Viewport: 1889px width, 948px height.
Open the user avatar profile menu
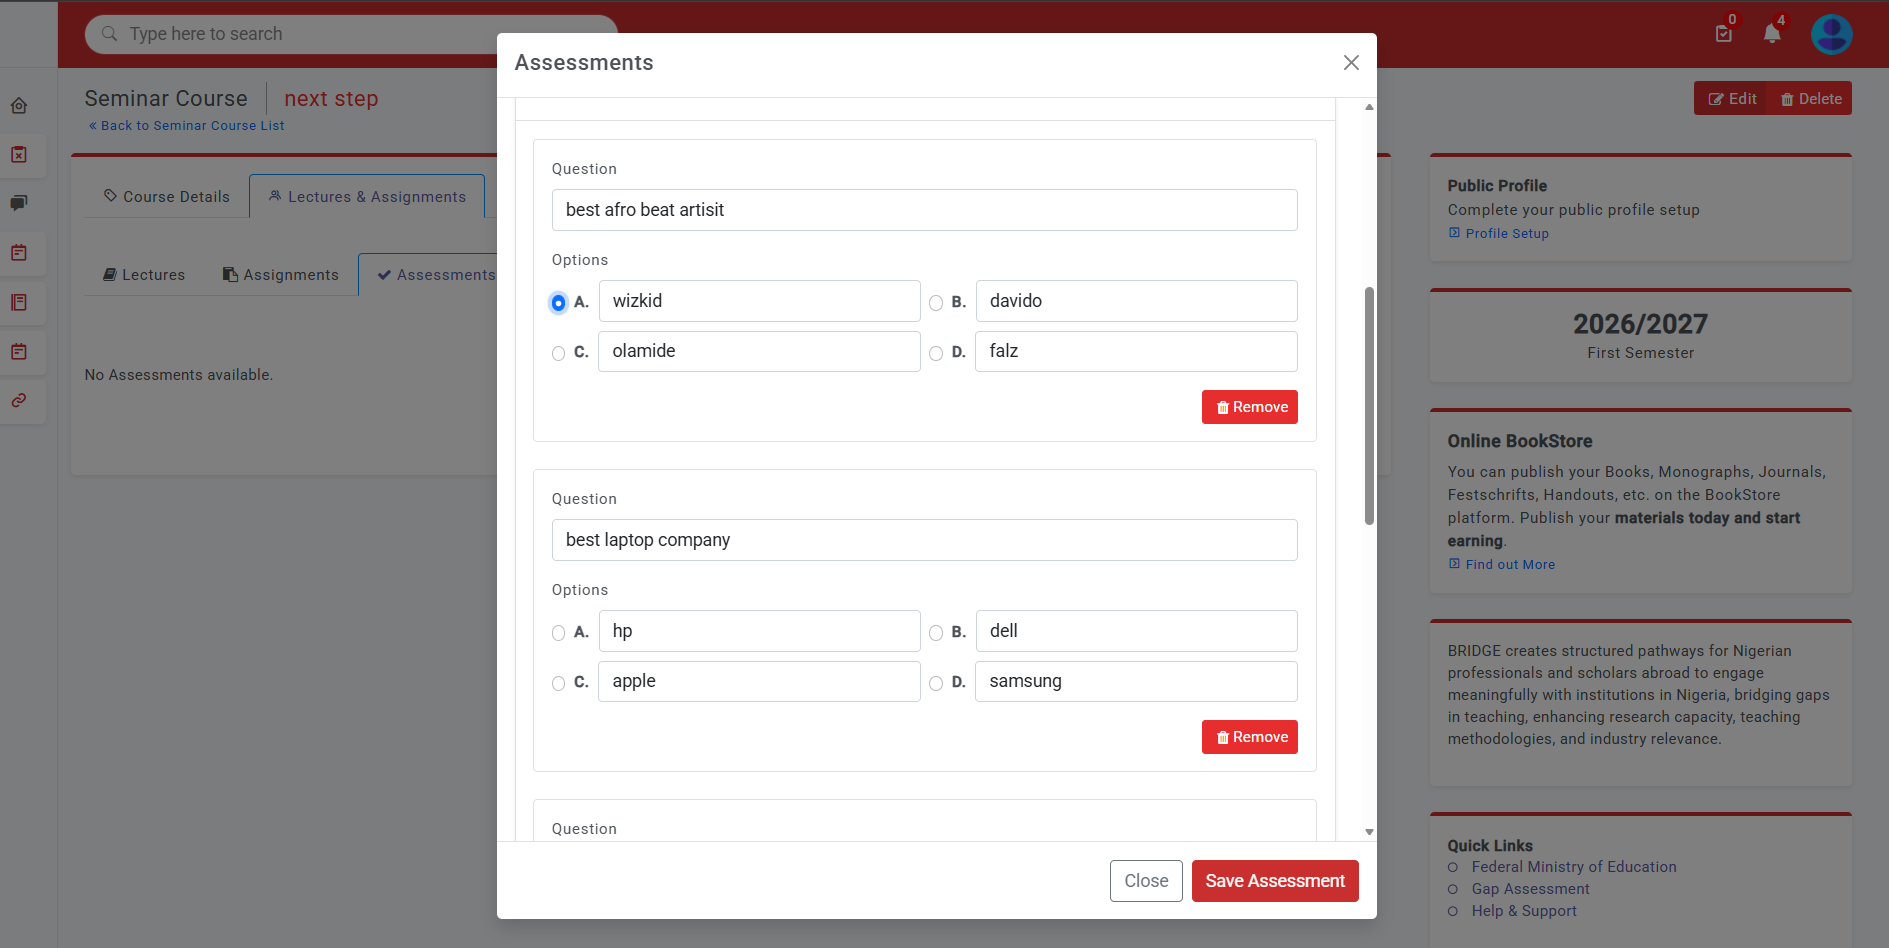pos(1832,34)
